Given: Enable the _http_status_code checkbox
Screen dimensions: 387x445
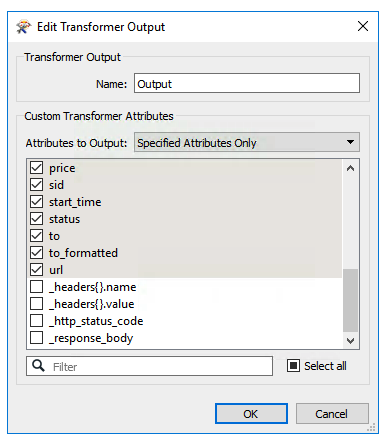Looking at the screenshot, I should pos(36,321).
